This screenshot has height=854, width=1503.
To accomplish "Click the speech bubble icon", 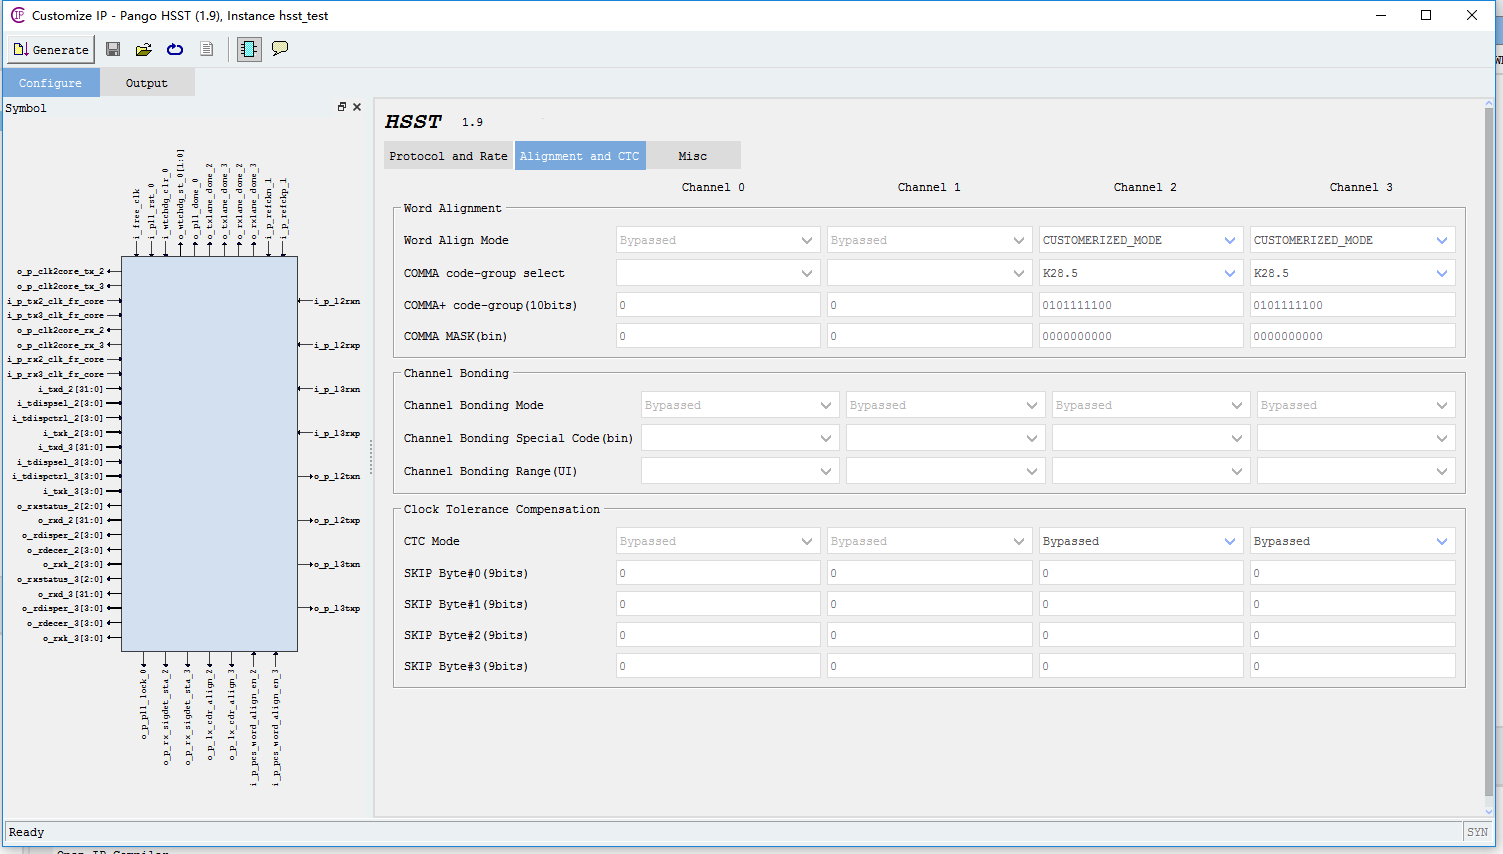I will pos(280,49).
